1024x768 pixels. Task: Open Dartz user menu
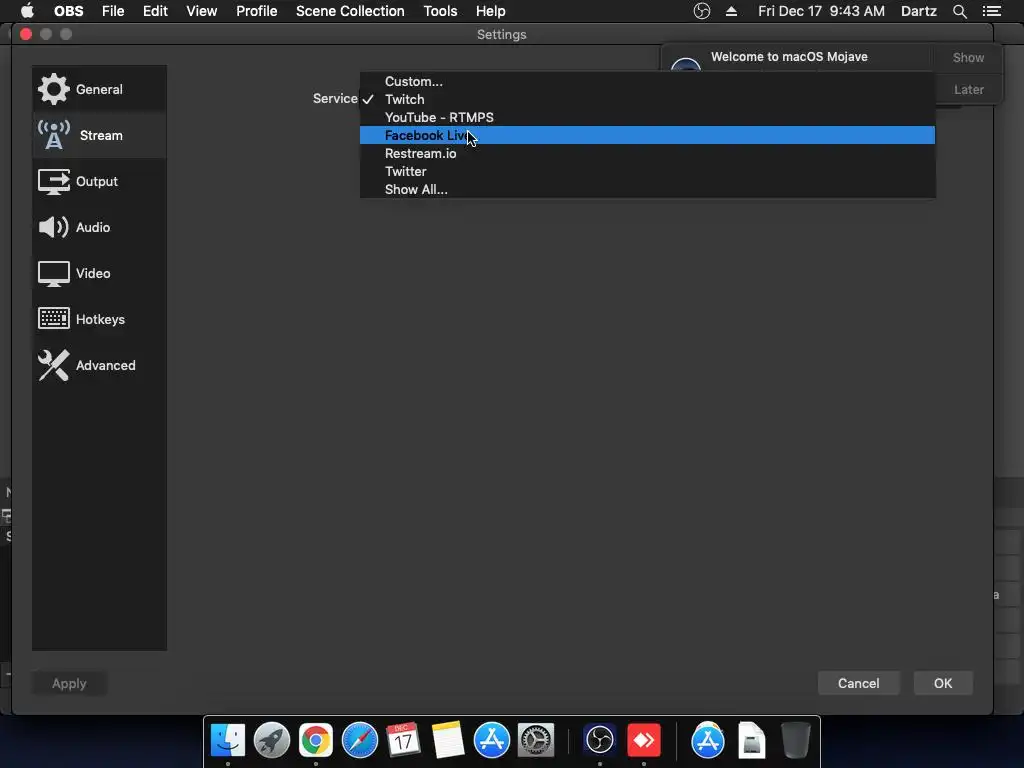(918, 11)
